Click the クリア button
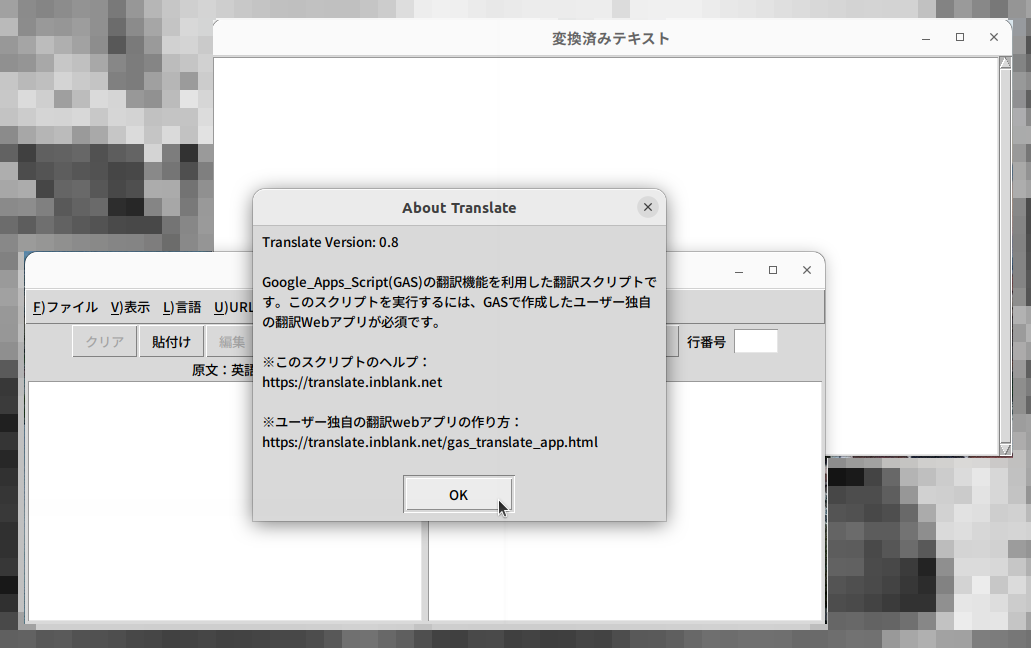This screenshot has height=648, width=1031. 104,341
